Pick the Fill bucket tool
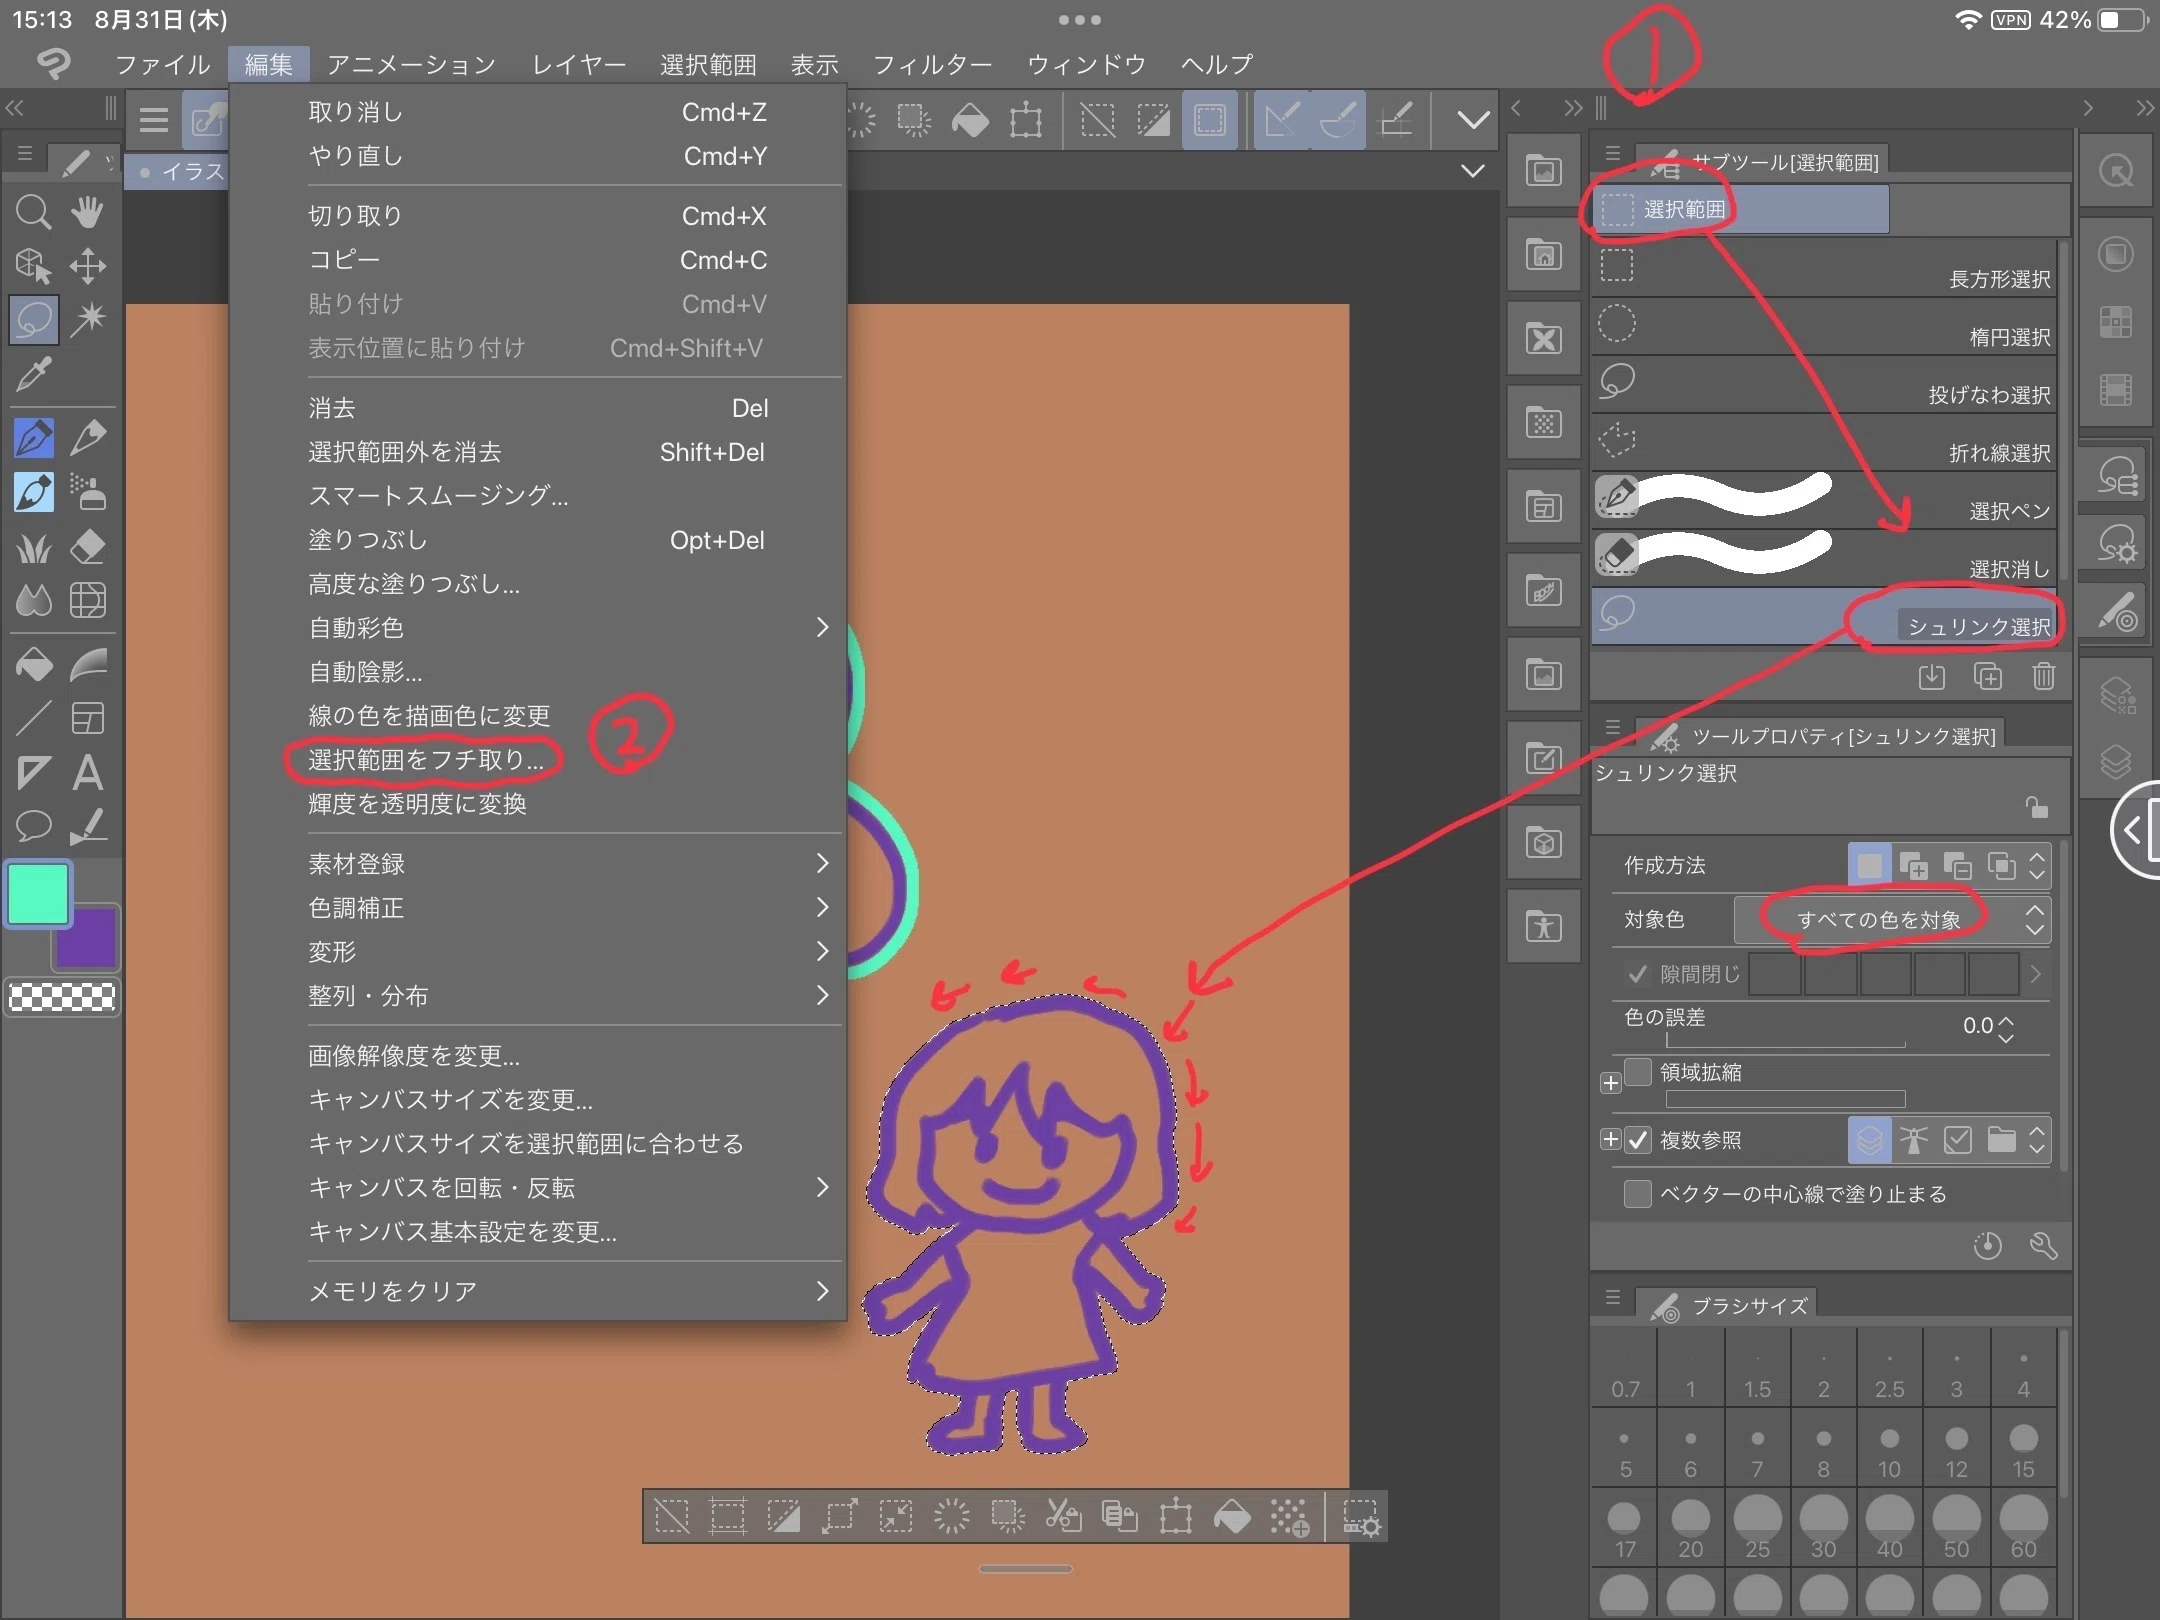The height and width of the screenshot is (1620, 2160). click(33, 665)
